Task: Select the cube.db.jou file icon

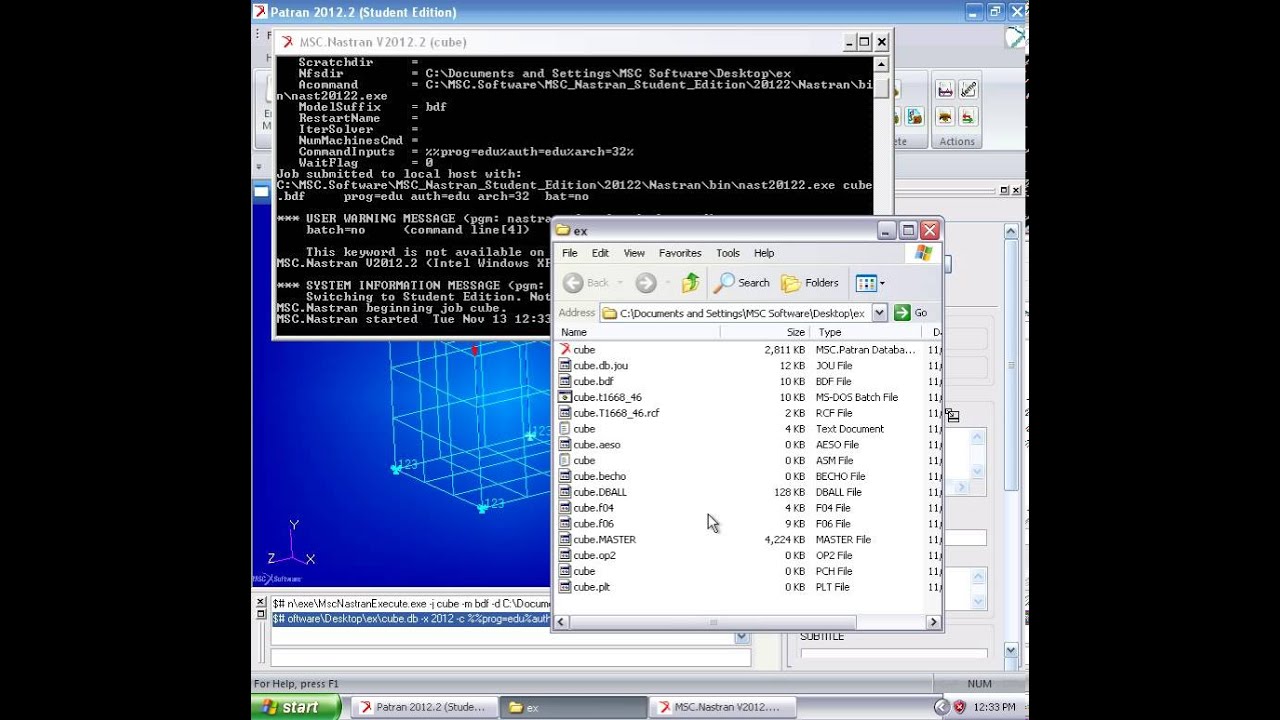Action: [x=565, y=366]
